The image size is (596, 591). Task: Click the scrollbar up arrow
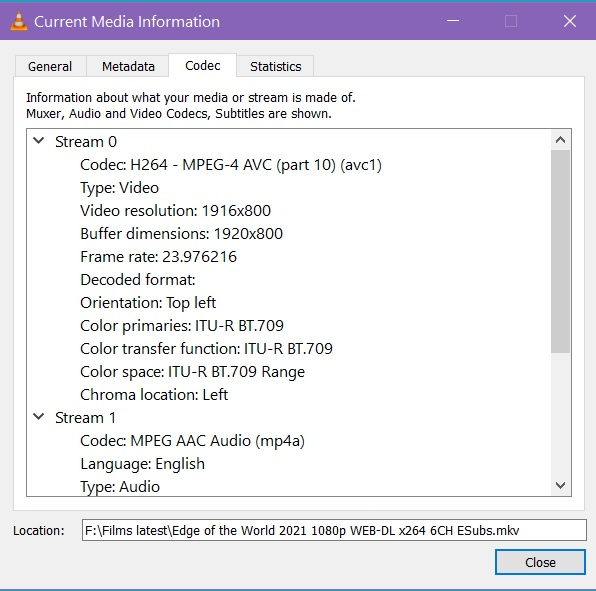(x=560, y=140)
